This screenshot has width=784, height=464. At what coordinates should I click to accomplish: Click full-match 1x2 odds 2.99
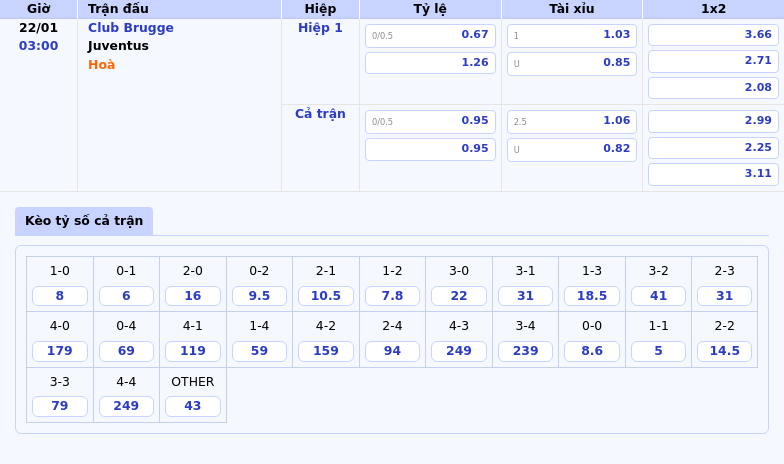tap(713, 121)
